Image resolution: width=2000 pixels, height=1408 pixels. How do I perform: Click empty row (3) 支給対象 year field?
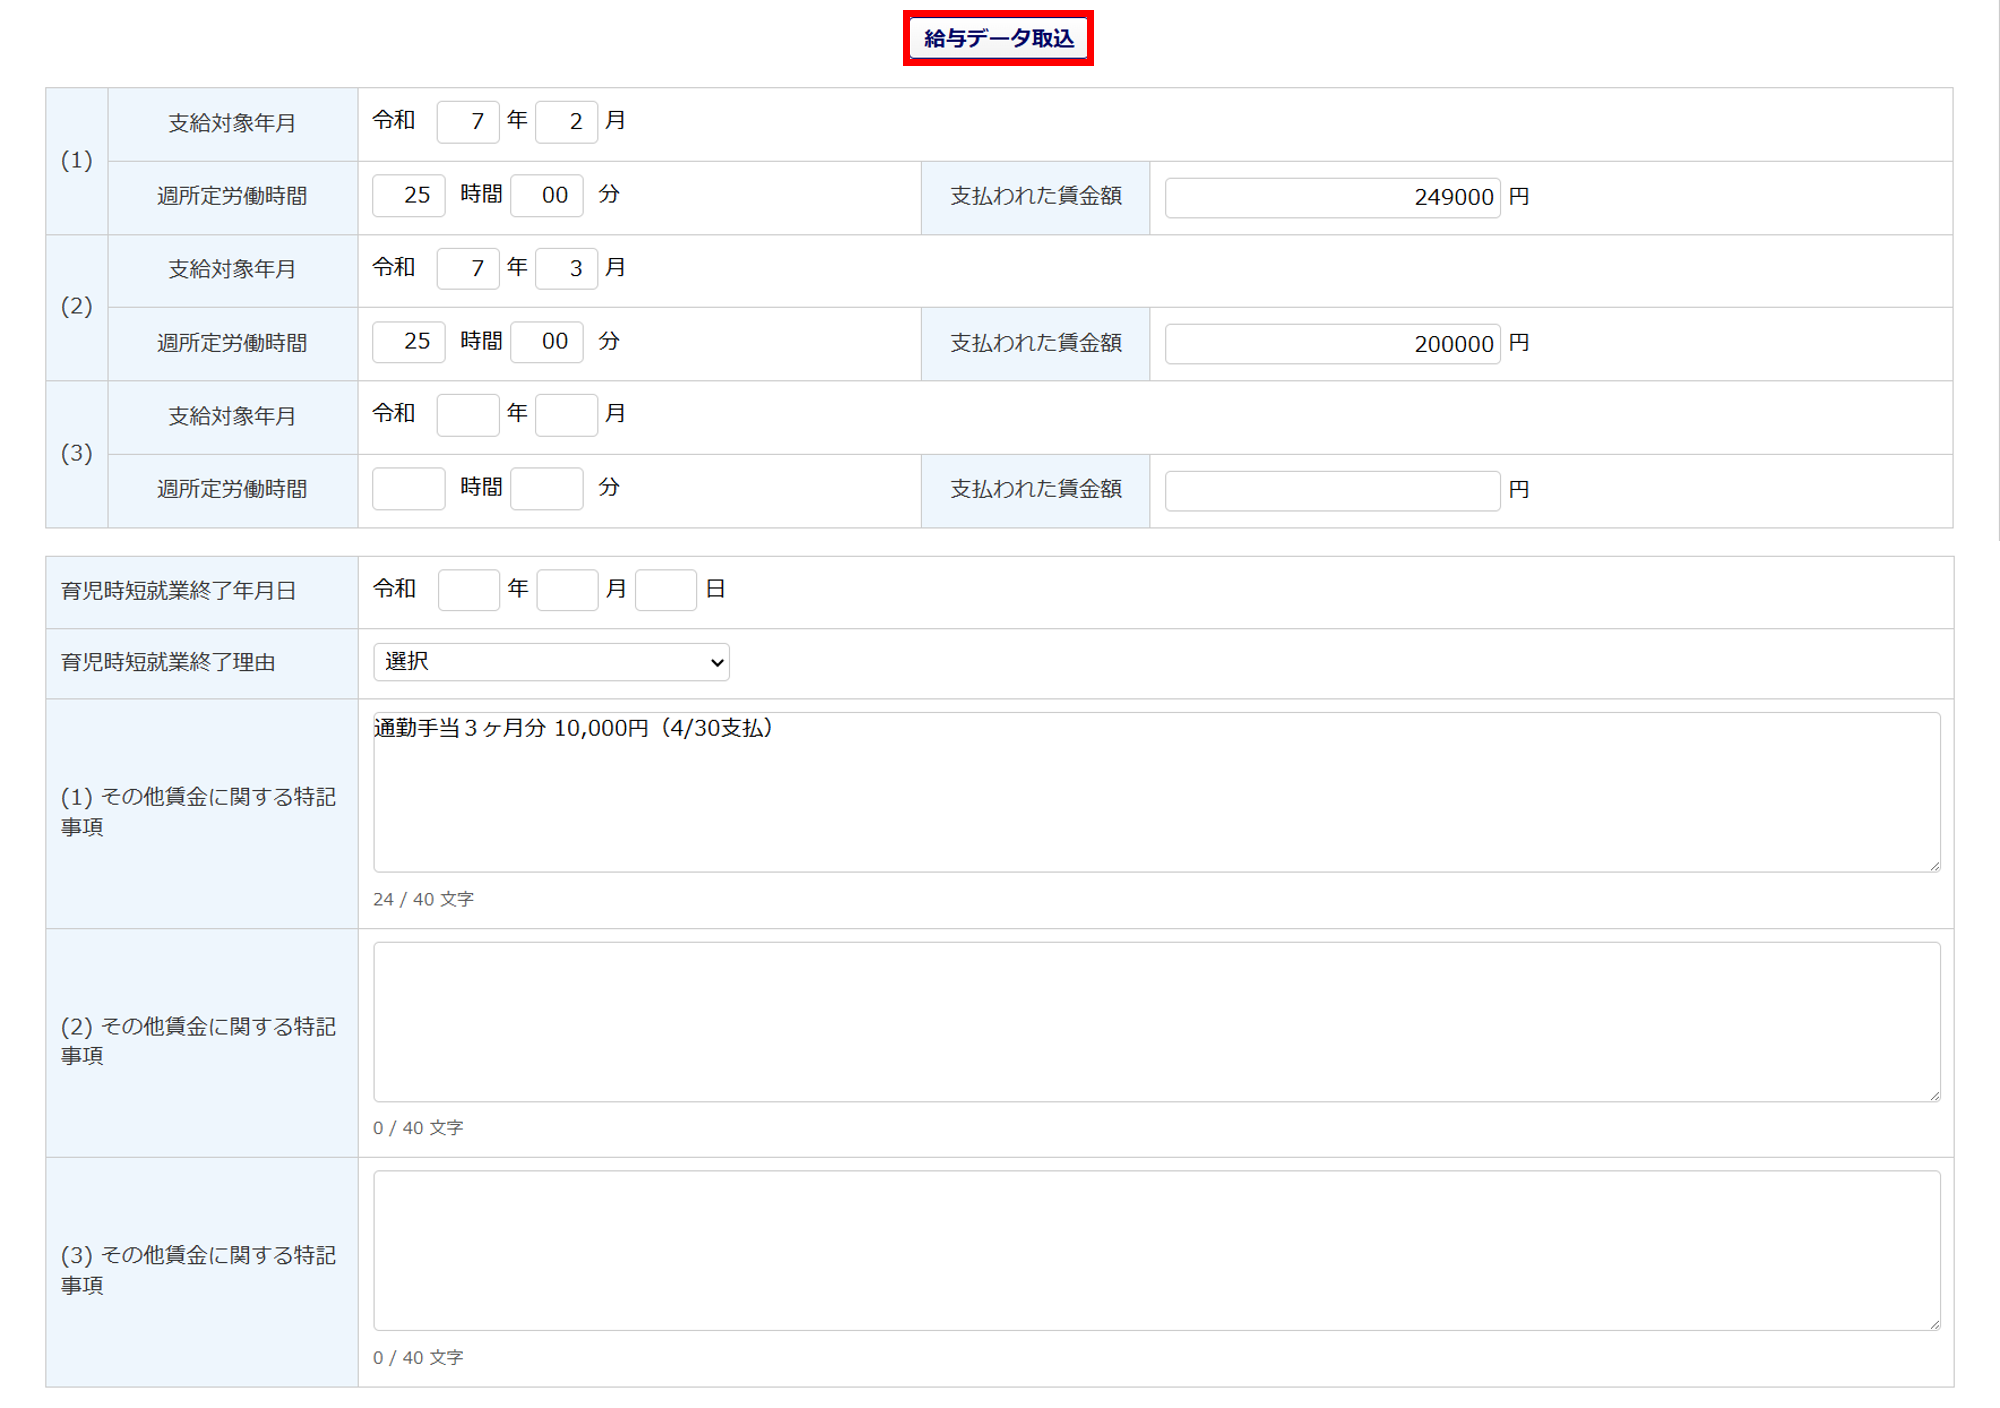click(x=468, y=414)
